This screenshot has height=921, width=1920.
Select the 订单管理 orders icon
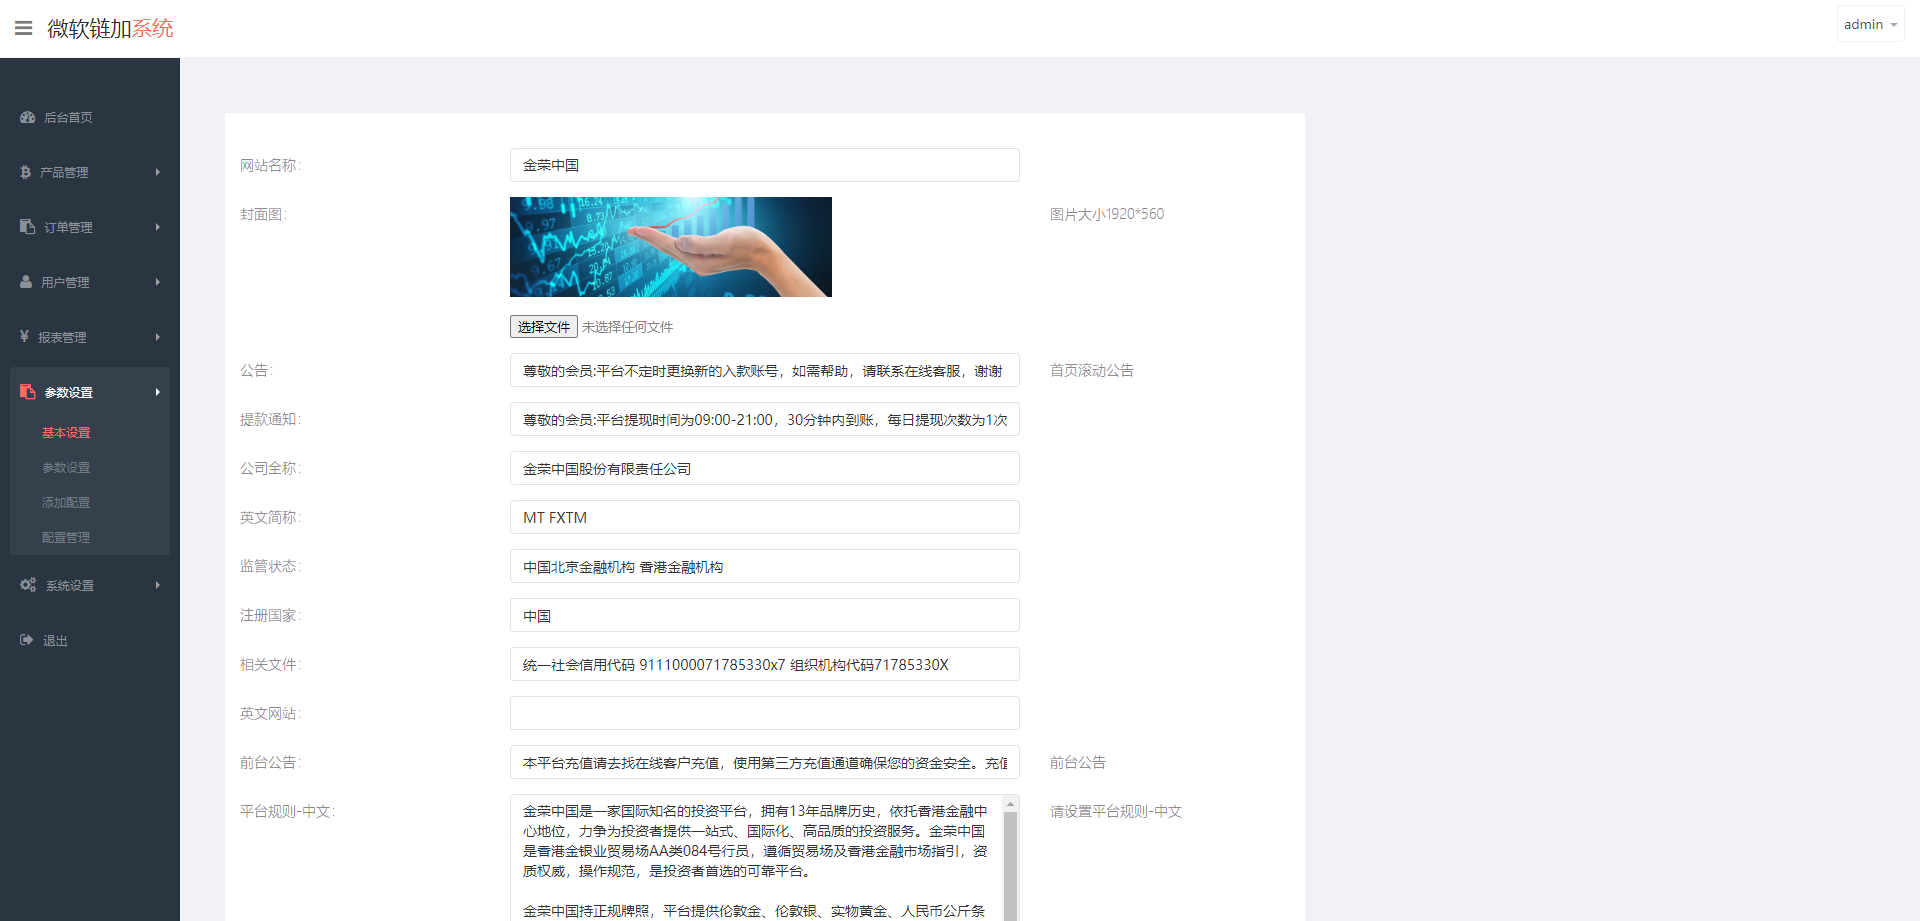coord(25,227)
